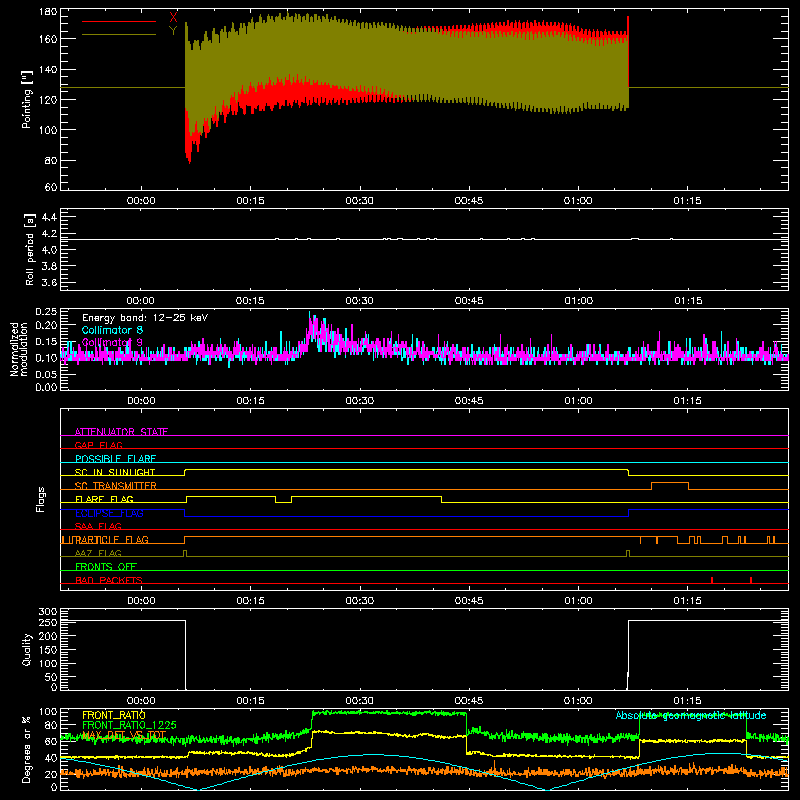The height and width of the screenshot is (800, 800).
Task: Click 00:30 tick label under Roll period plot
Action: tap(360, 301)
